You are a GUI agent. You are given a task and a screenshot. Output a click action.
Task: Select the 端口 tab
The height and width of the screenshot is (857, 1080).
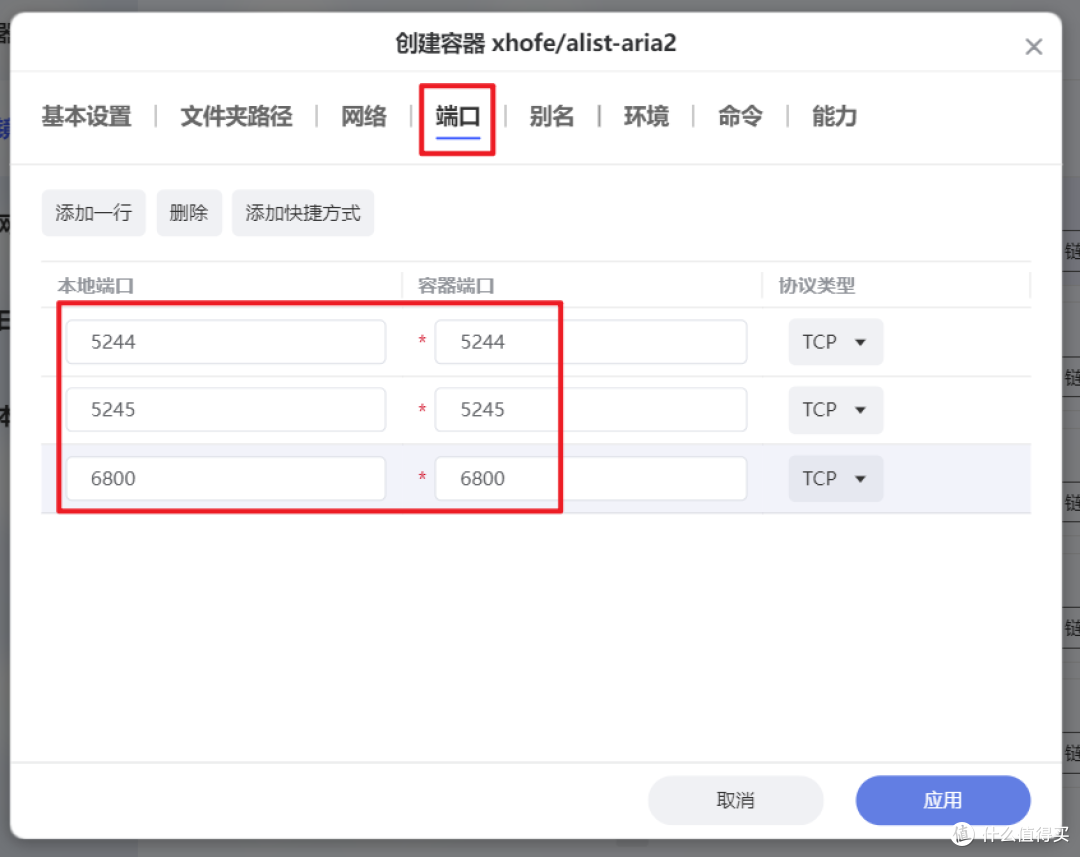(x=458, y=116)
